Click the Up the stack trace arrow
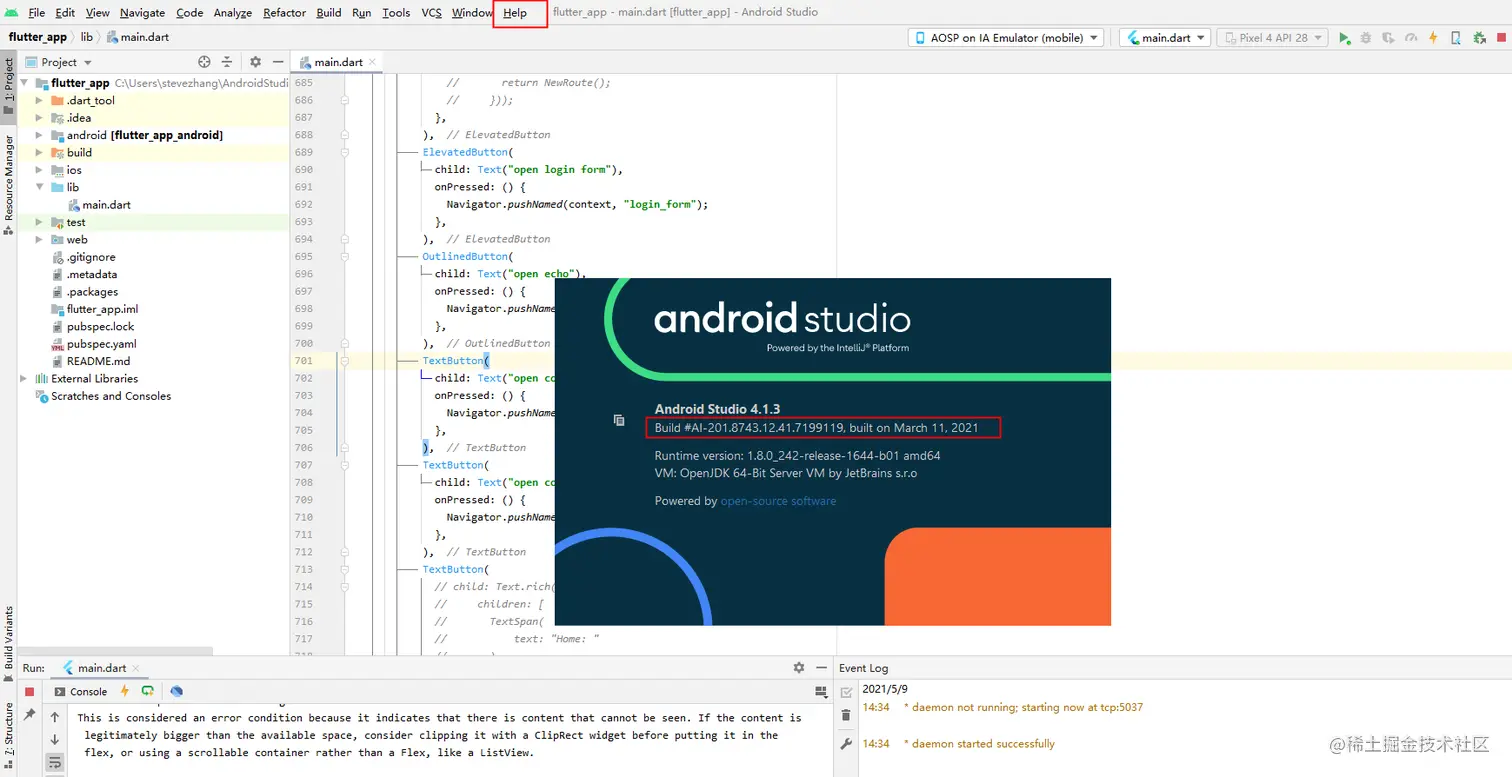The image size is (1512, 777). [x=55, y=717]
